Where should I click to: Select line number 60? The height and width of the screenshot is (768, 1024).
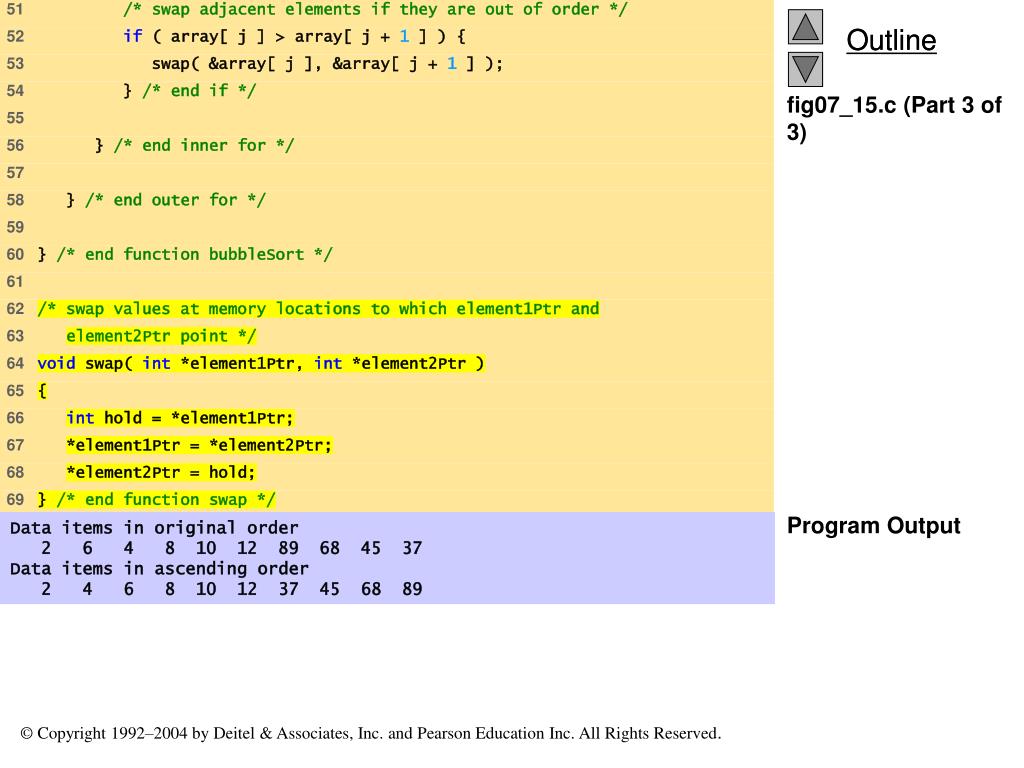pyautogui.click(x=15, y=255)
